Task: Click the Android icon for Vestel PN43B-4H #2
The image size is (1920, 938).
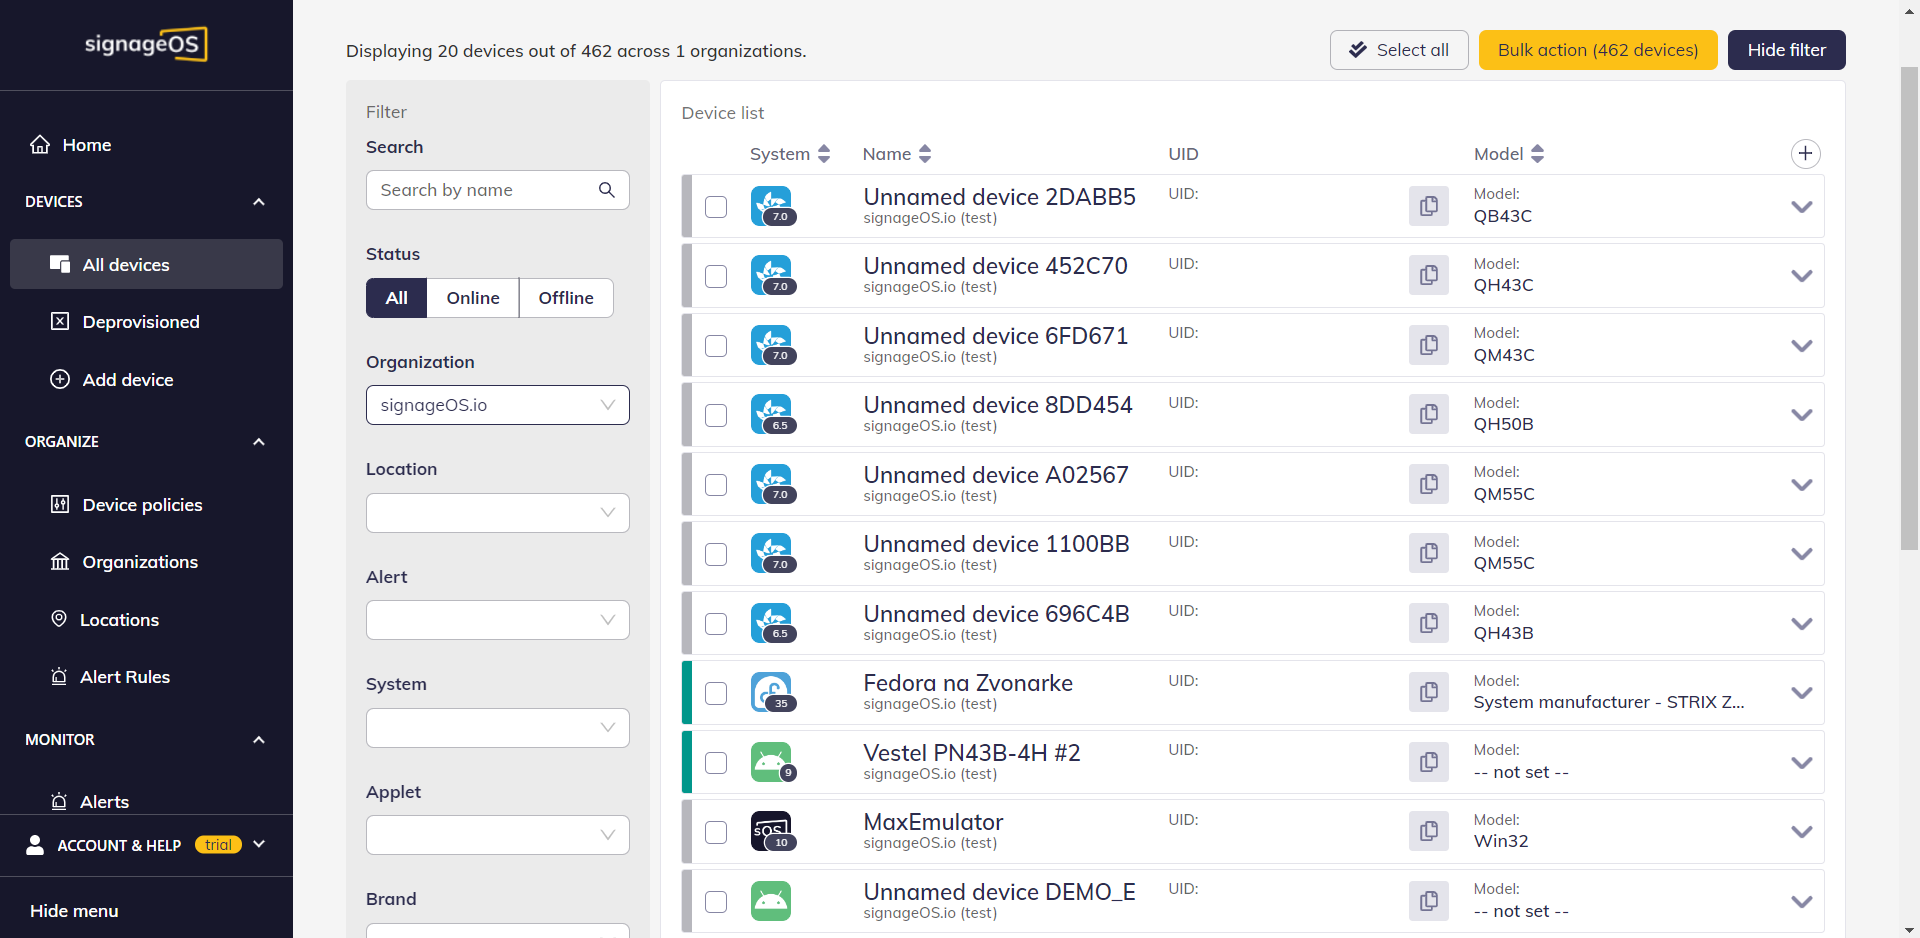Action: point(771,762)
